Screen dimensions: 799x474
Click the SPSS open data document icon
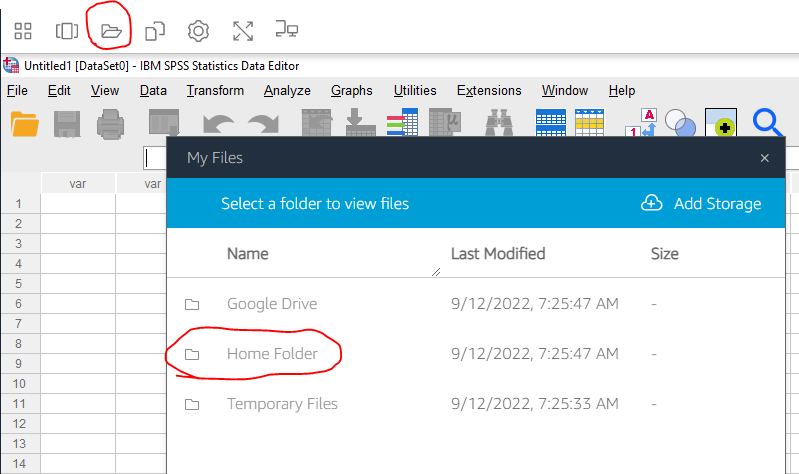24,124
